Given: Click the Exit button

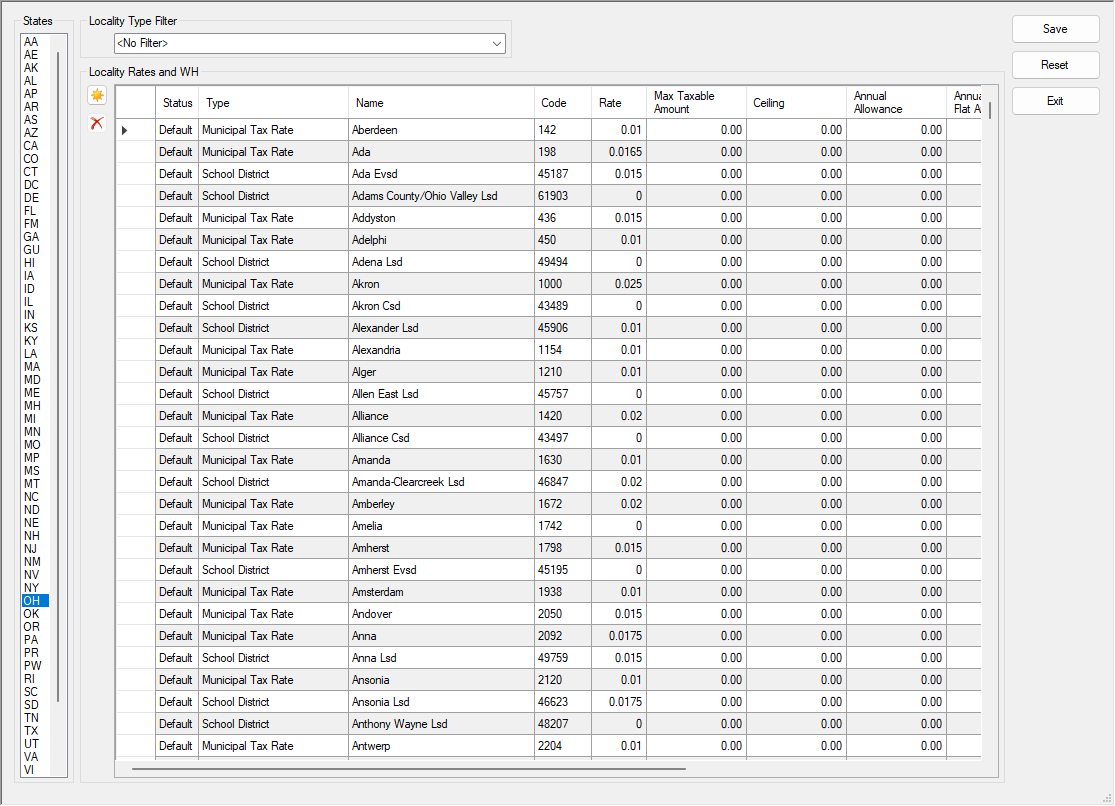Looking at the screenshot, I should coord(1055,100).
